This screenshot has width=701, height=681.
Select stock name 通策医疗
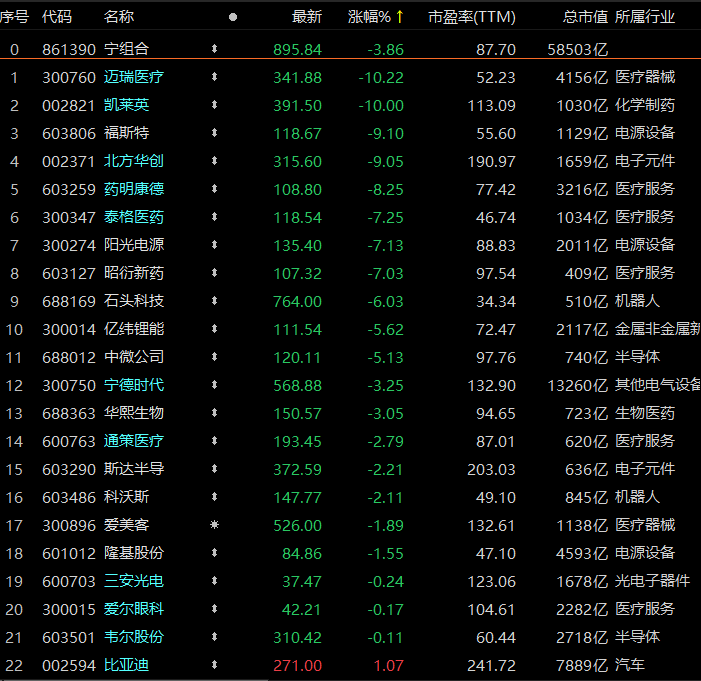click(x=134, y=441)
